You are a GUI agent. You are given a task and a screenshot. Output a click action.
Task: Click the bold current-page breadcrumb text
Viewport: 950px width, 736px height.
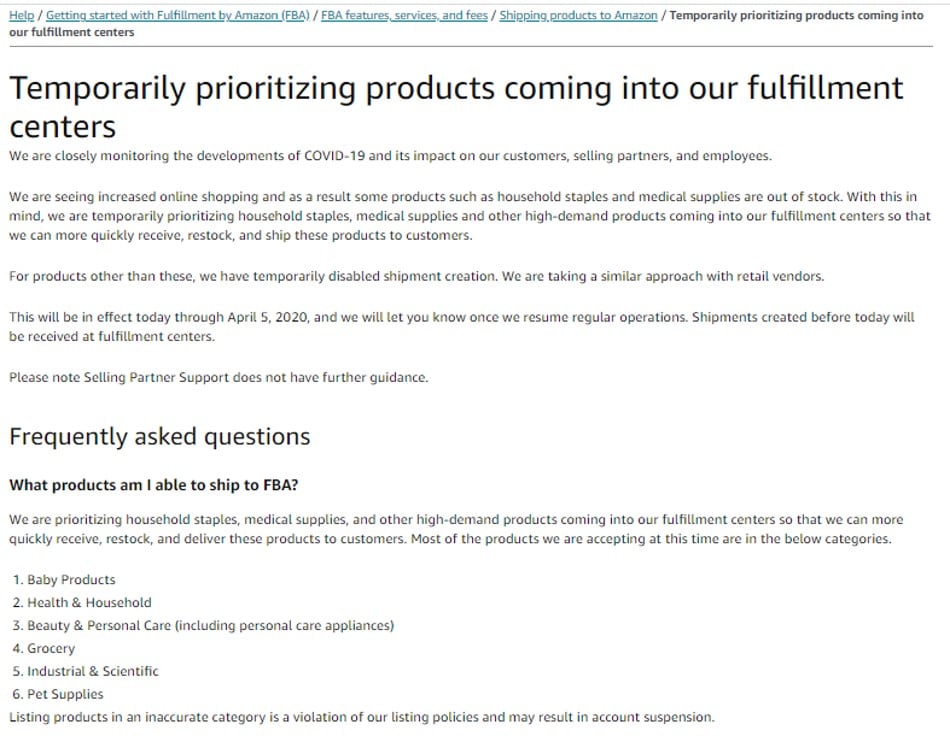click(x=796, y=16)
